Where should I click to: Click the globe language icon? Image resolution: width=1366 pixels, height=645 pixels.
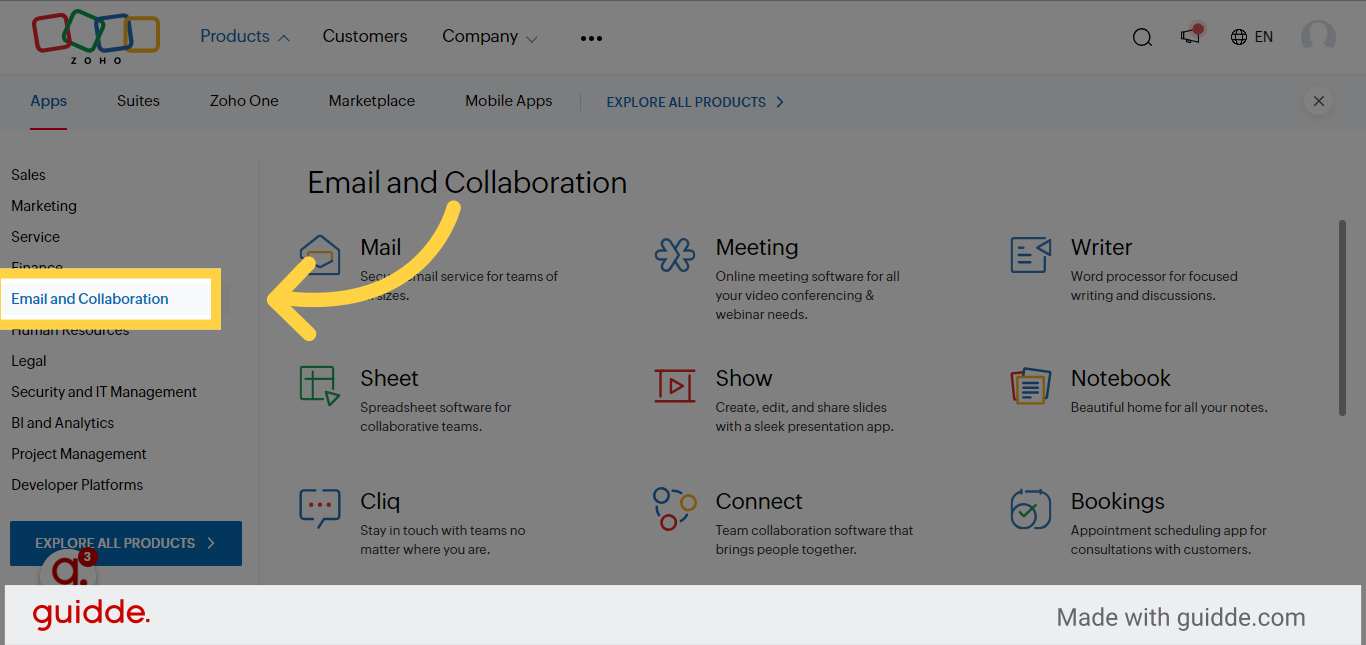pos(1239,37)
